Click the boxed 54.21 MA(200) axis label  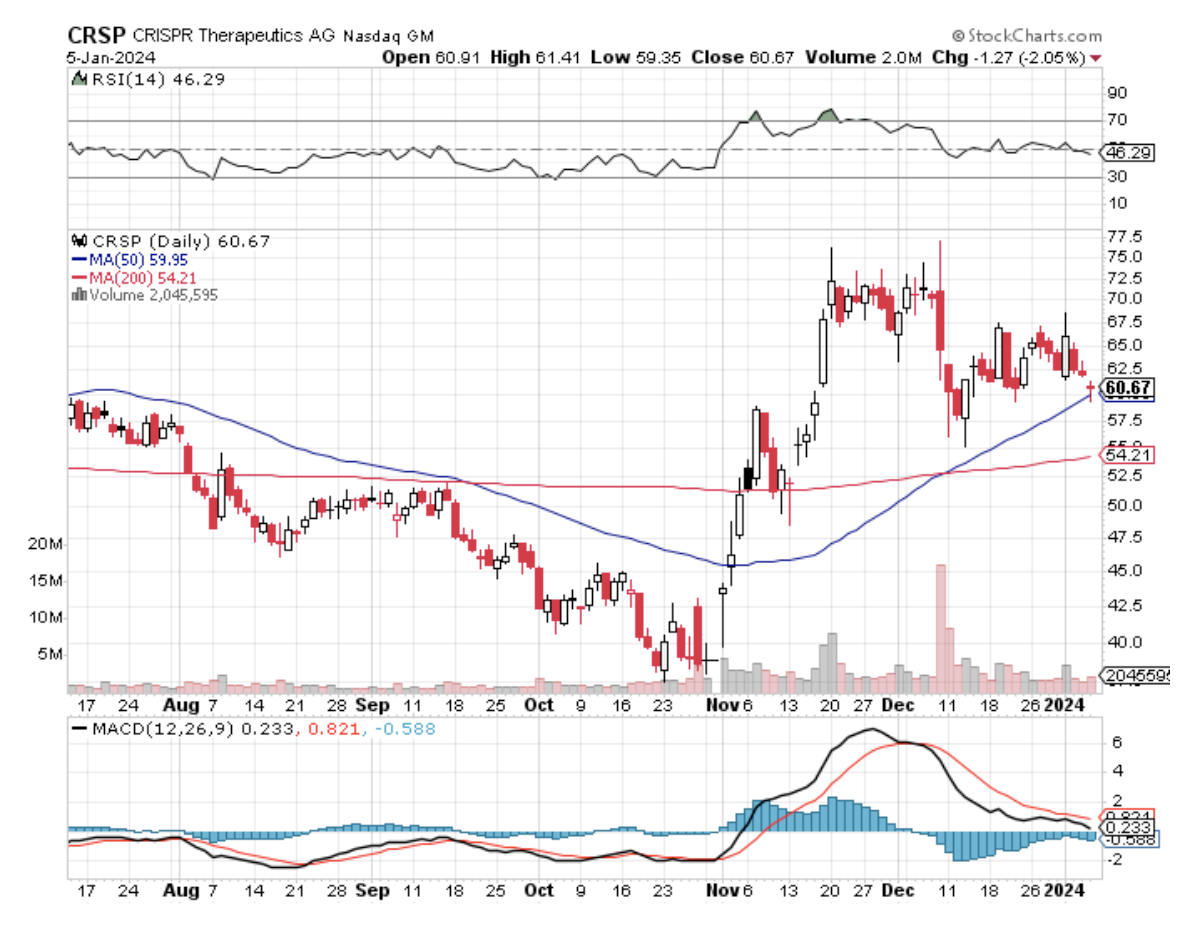click(x=1125, y=455)
